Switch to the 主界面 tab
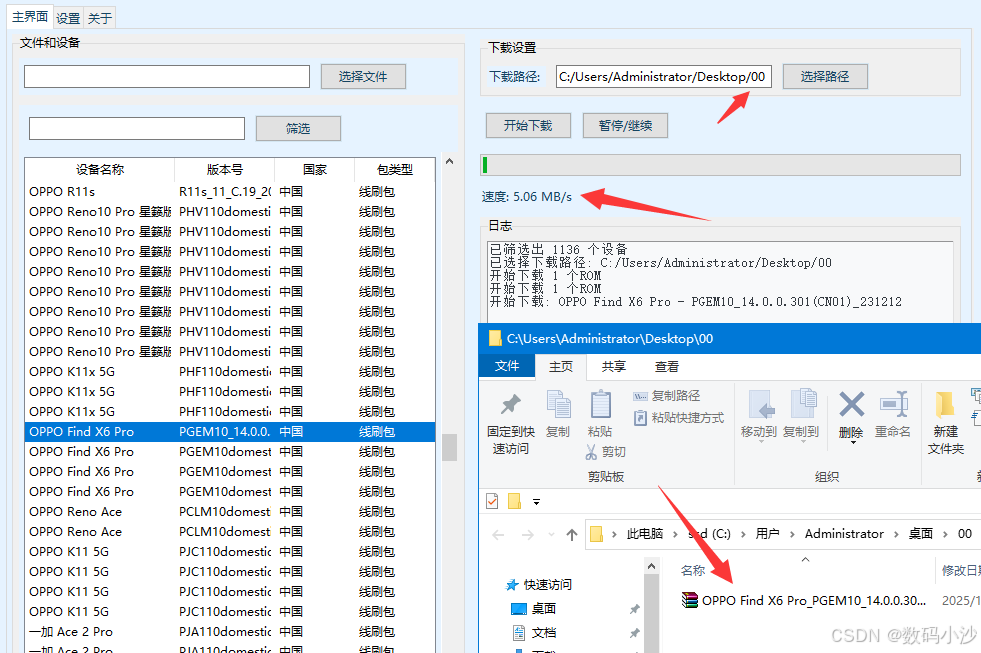Image resolution: width=981 pixels, height=653 pixels. pos(30,17)
